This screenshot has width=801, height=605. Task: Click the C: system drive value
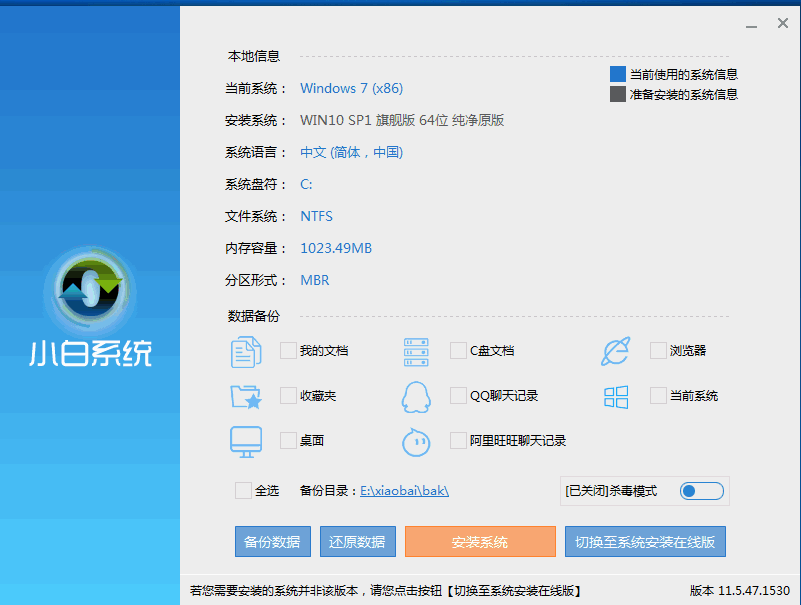point(306,184)
